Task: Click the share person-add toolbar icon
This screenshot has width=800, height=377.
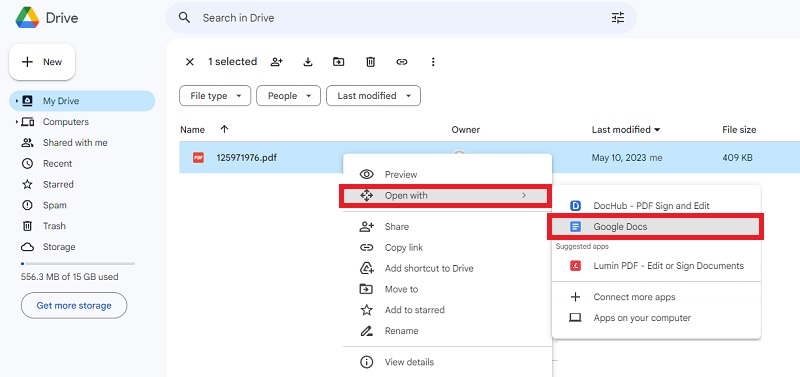Action: (277, 62)
